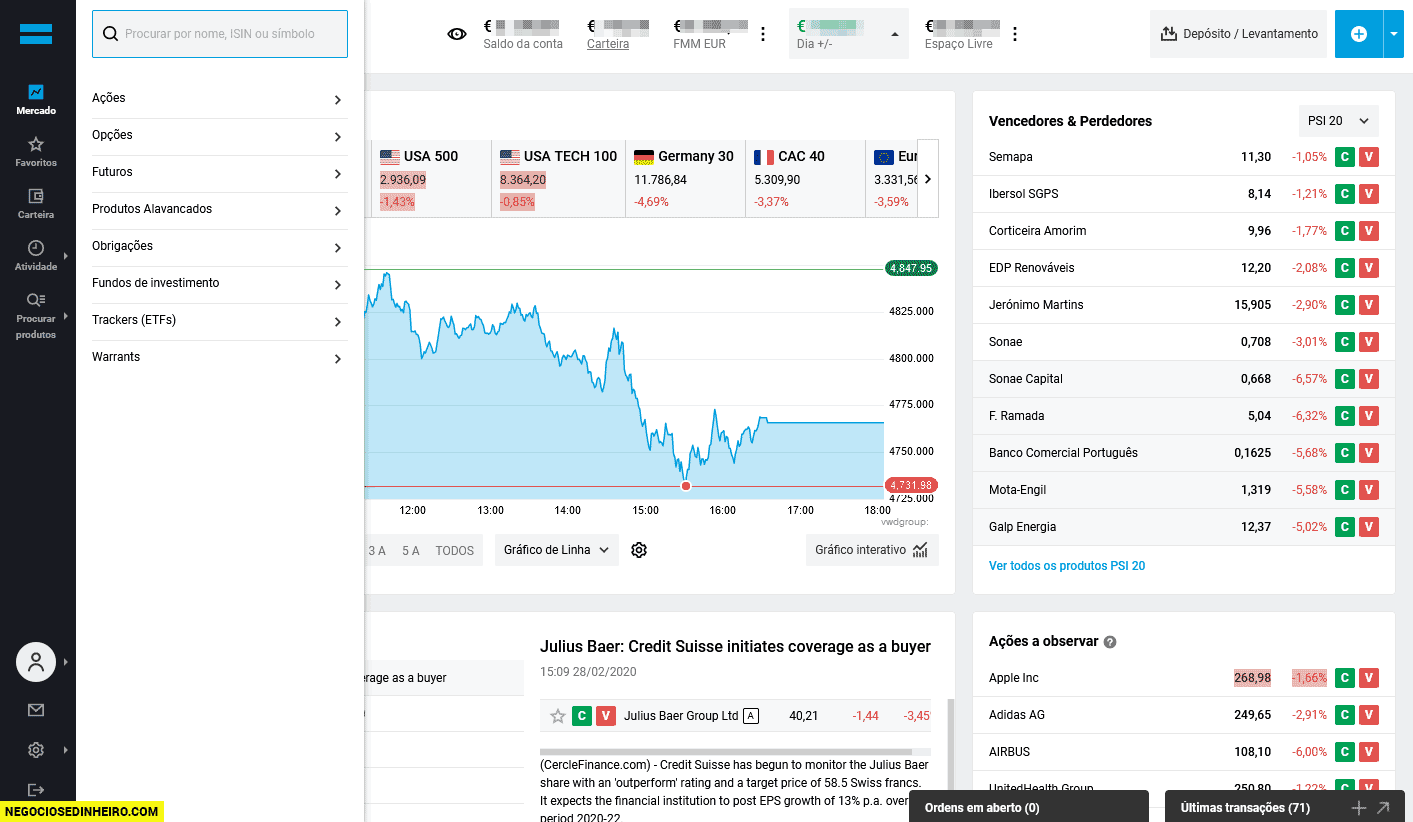Image resolution: width=1413 pixels, height=822 pixels.
Task: Click the blue plus new order button
Action: [x=1359, y=34]
